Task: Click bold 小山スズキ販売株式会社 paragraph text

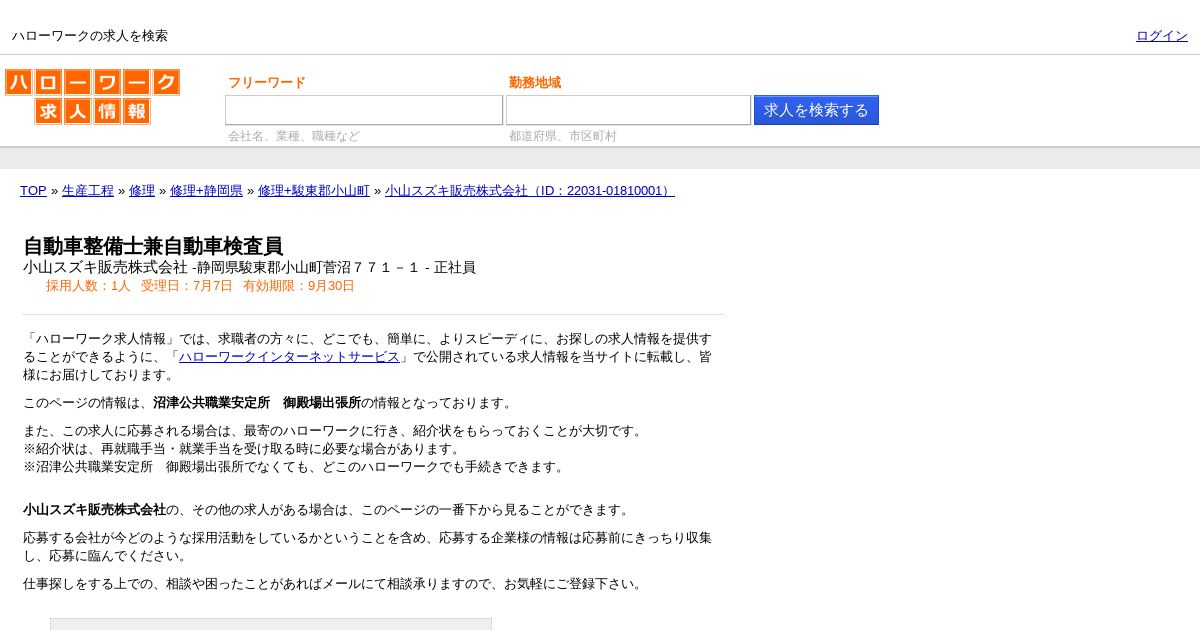Action: [x=94, y=510]
